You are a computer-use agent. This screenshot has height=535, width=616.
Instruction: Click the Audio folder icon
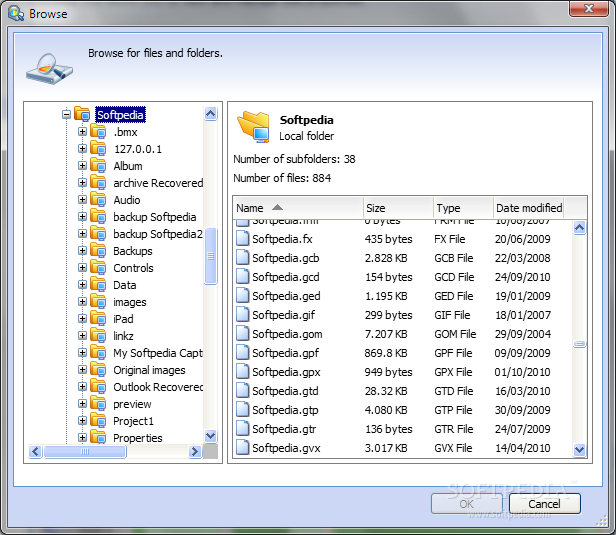98,200
